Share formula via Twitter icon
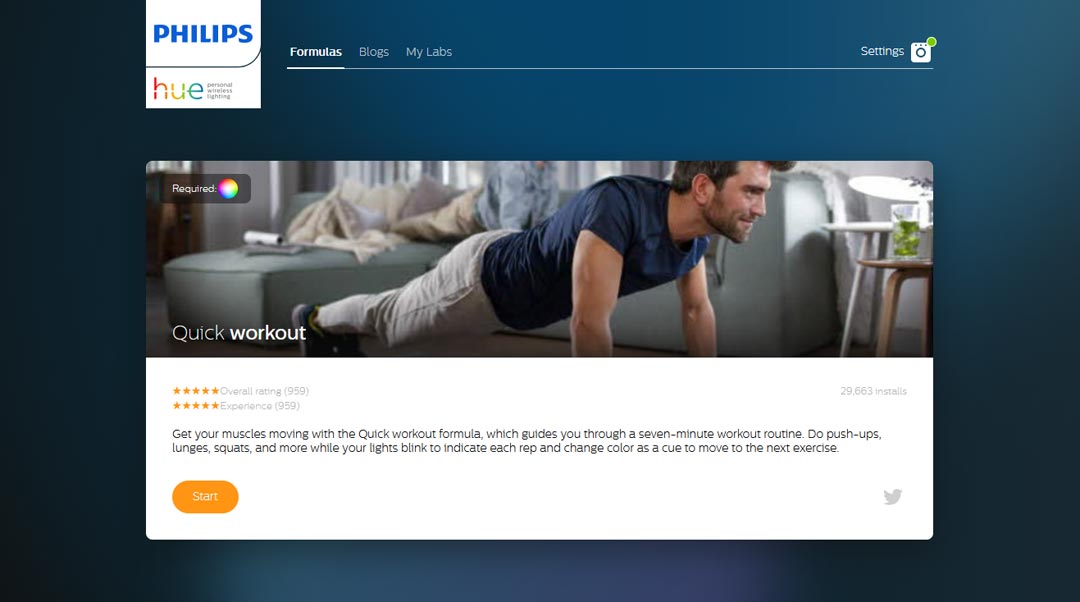 click(893, 497)
